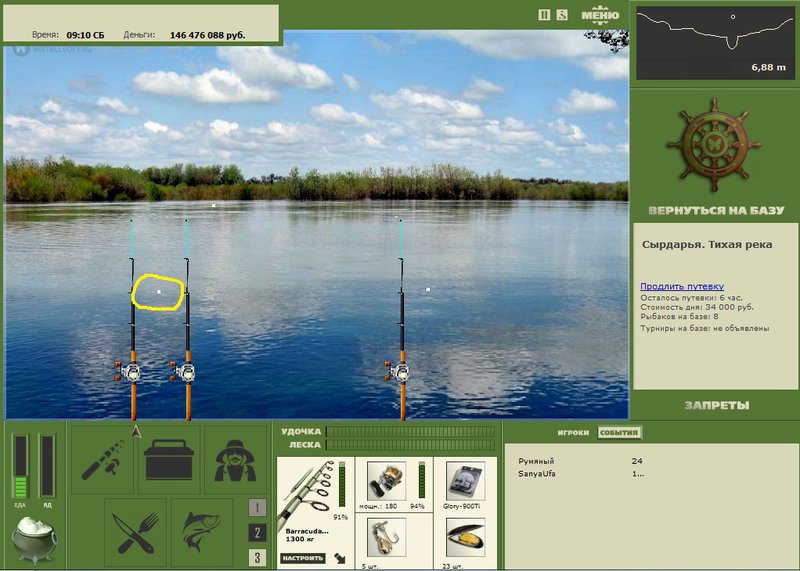The height and width of the screenshot is (571, 800).
Task: Open the caught fish icon
Action: 202,534
